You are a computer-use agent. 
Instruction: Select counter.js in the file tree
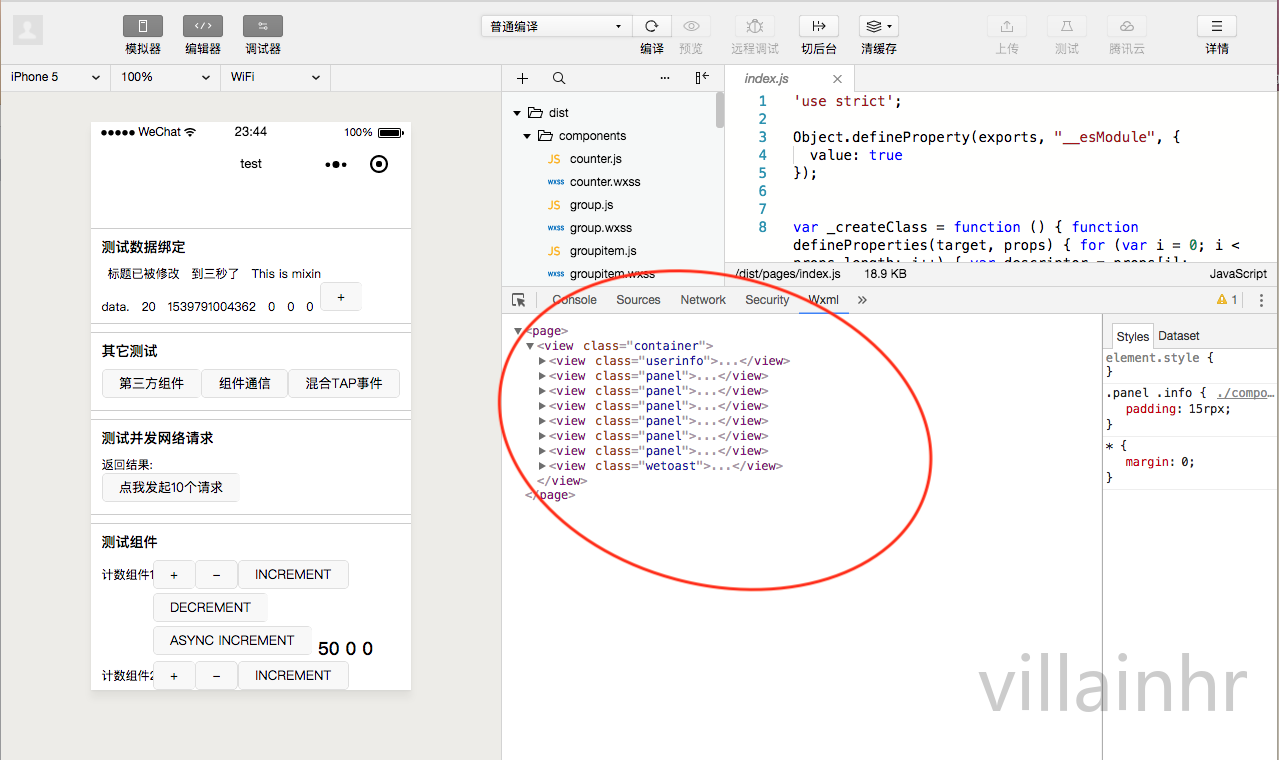click(x=597, y=158)
